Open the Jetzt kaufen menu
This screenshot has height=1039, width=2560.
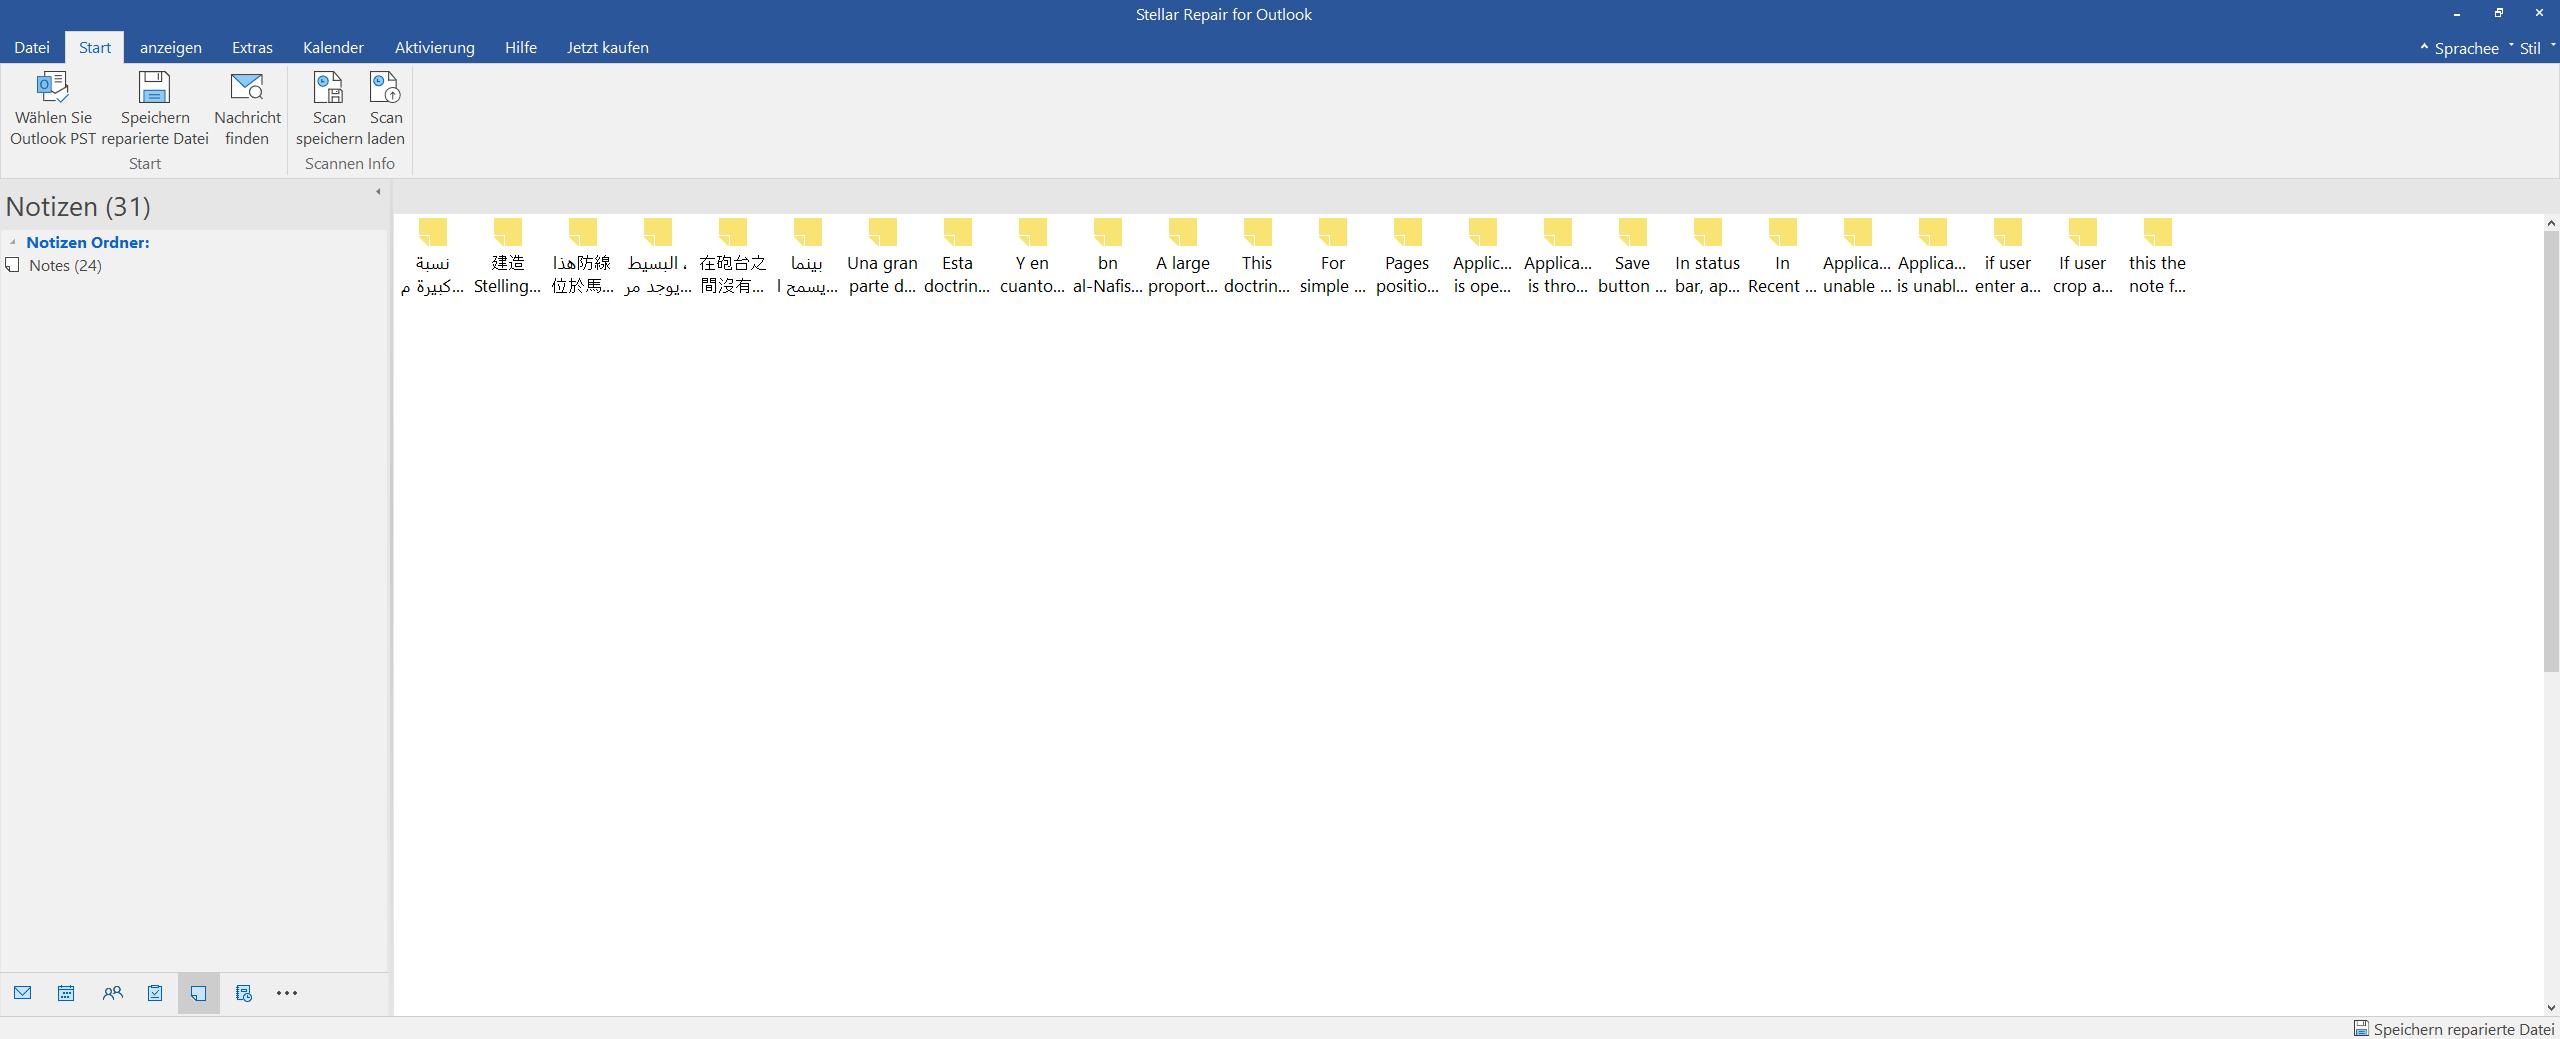[x=607, y=48]
